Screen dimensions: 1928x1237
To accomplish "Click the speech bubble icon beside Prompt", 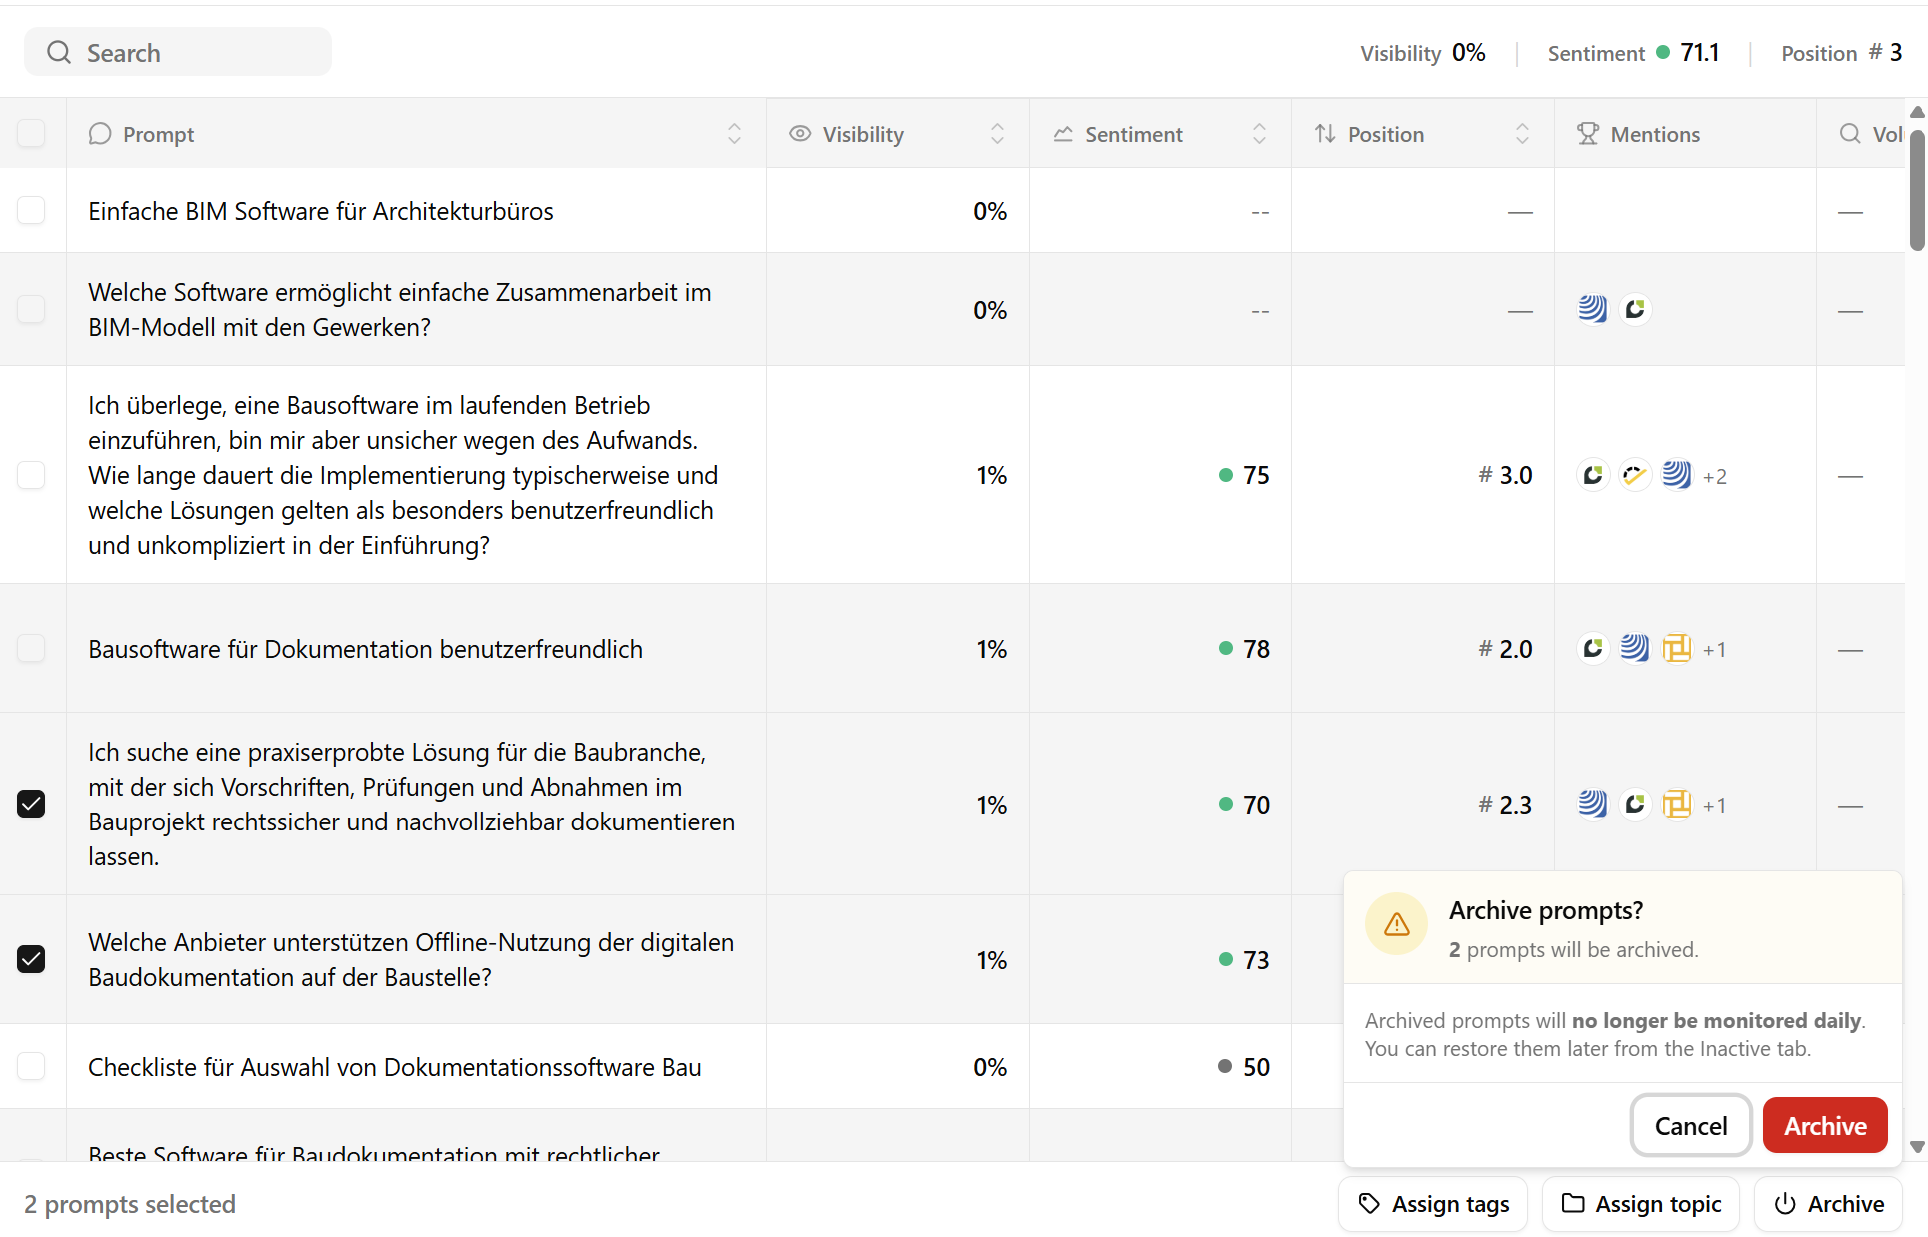I will 99,134.
